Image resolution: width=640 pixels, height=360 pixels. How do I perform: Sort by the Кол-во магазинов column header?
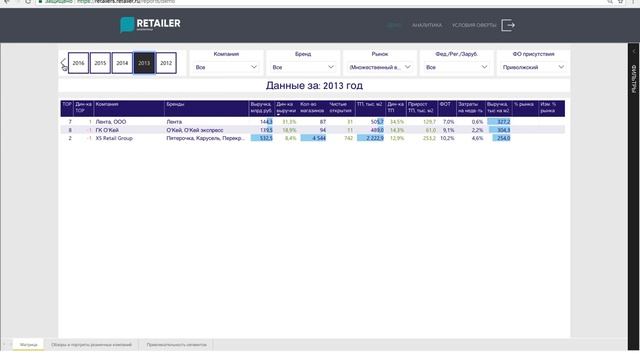pos(313,108)
